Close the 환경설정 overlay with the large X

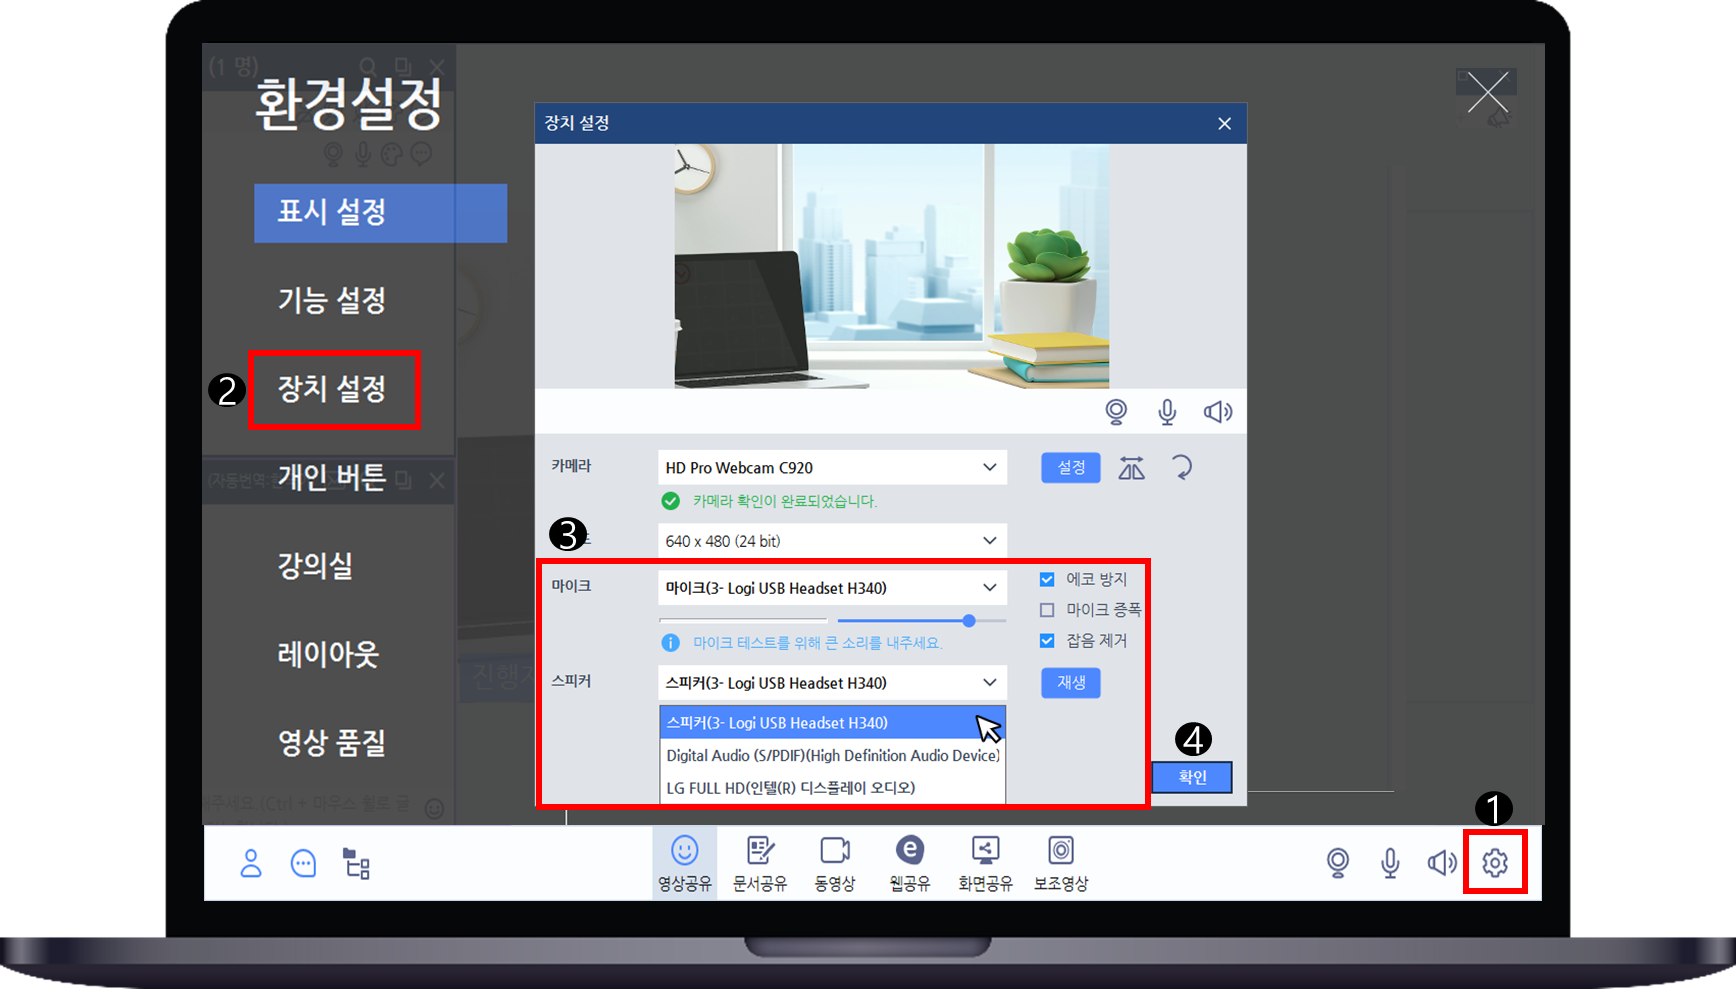[1488, 93]
